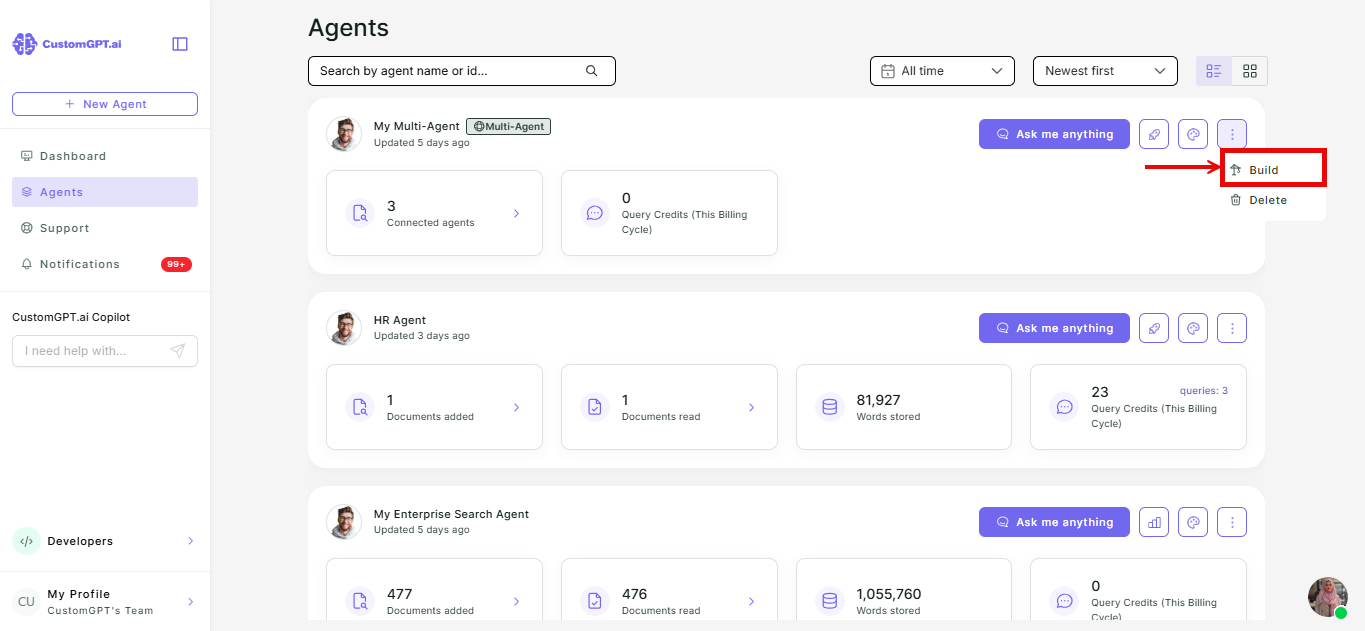Open the palette icon for My Enterprise Search Agent
The width and height of the screenshot is (1365, 631).
point(1193,522)
